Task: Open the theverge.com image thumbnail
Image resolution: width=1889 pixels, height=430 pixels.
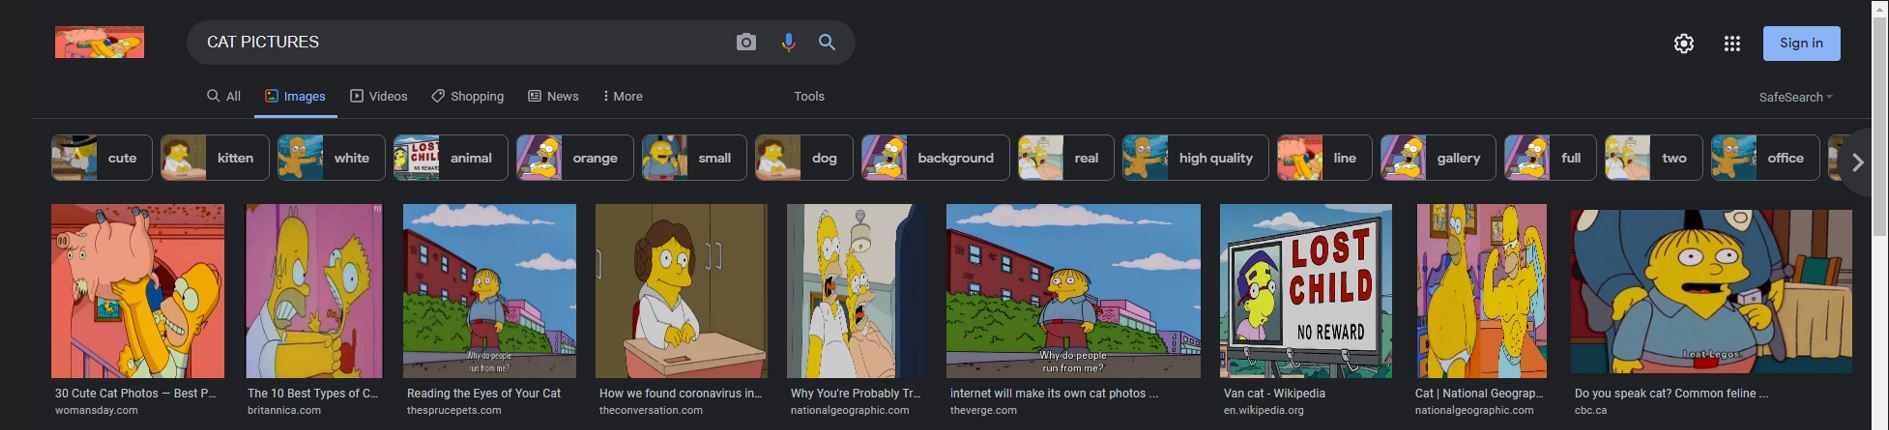Action: pyautogui.click(x=1073, y=291)
